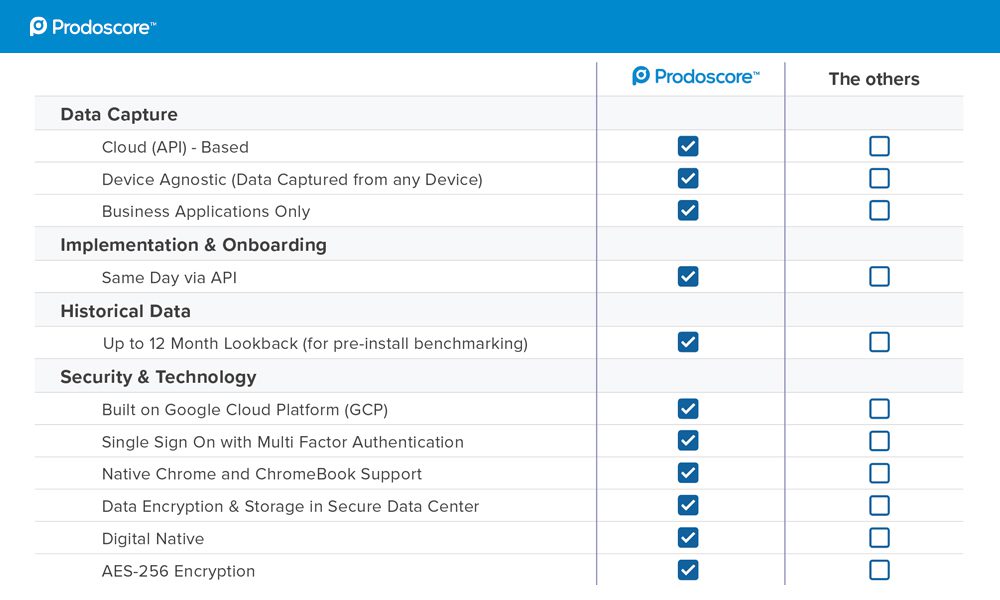Click the "Cloud (API) - Based" row label
The height and width of the screenshot is (600, 1000).
[175, 147]
